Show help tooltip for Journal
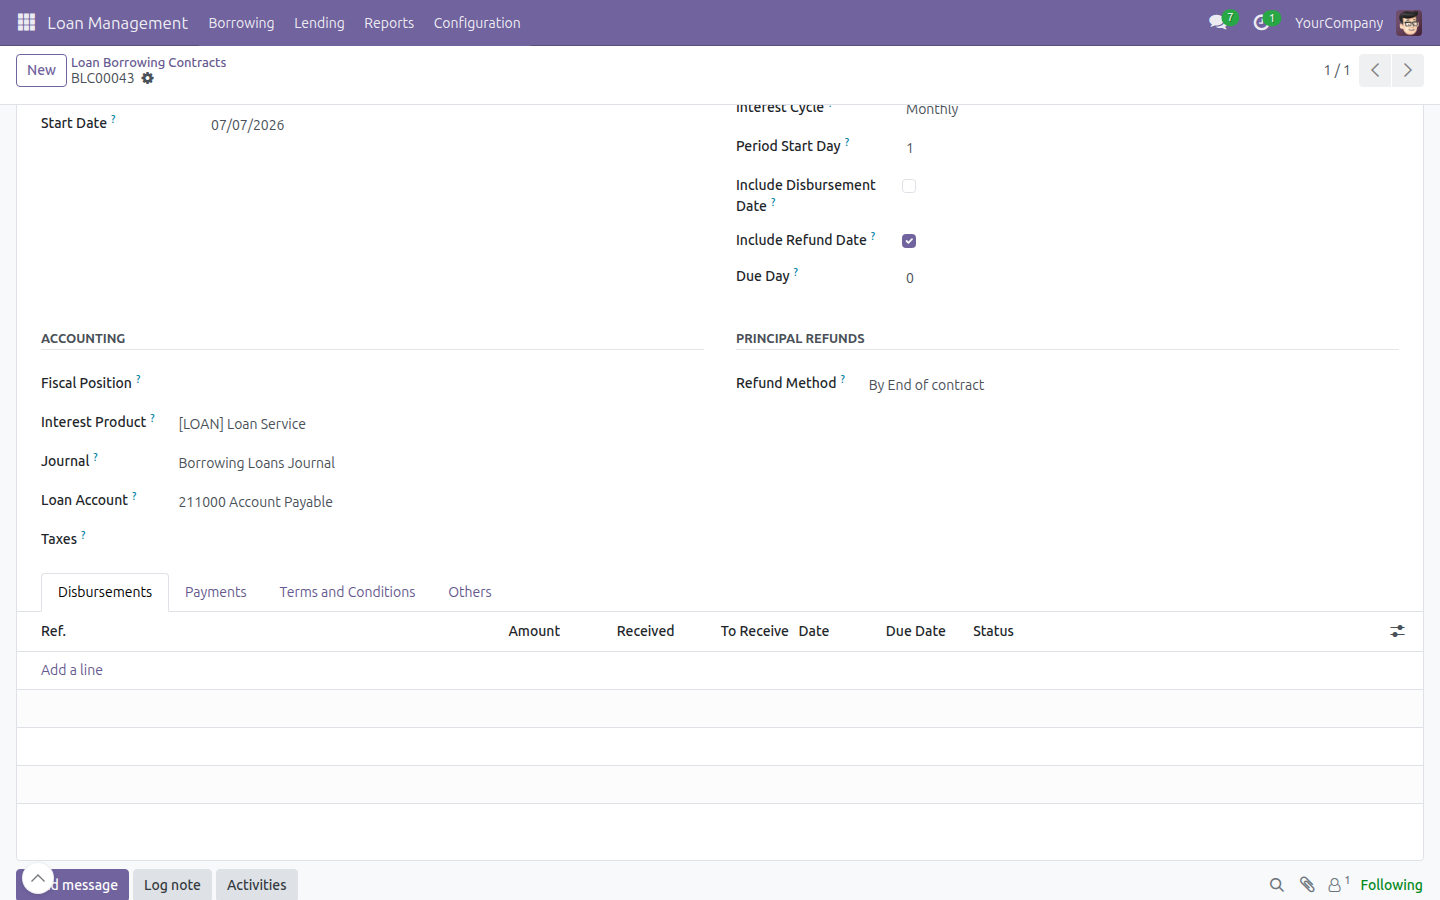Viewport: 1440px width, 900px height. coord(96,456)
